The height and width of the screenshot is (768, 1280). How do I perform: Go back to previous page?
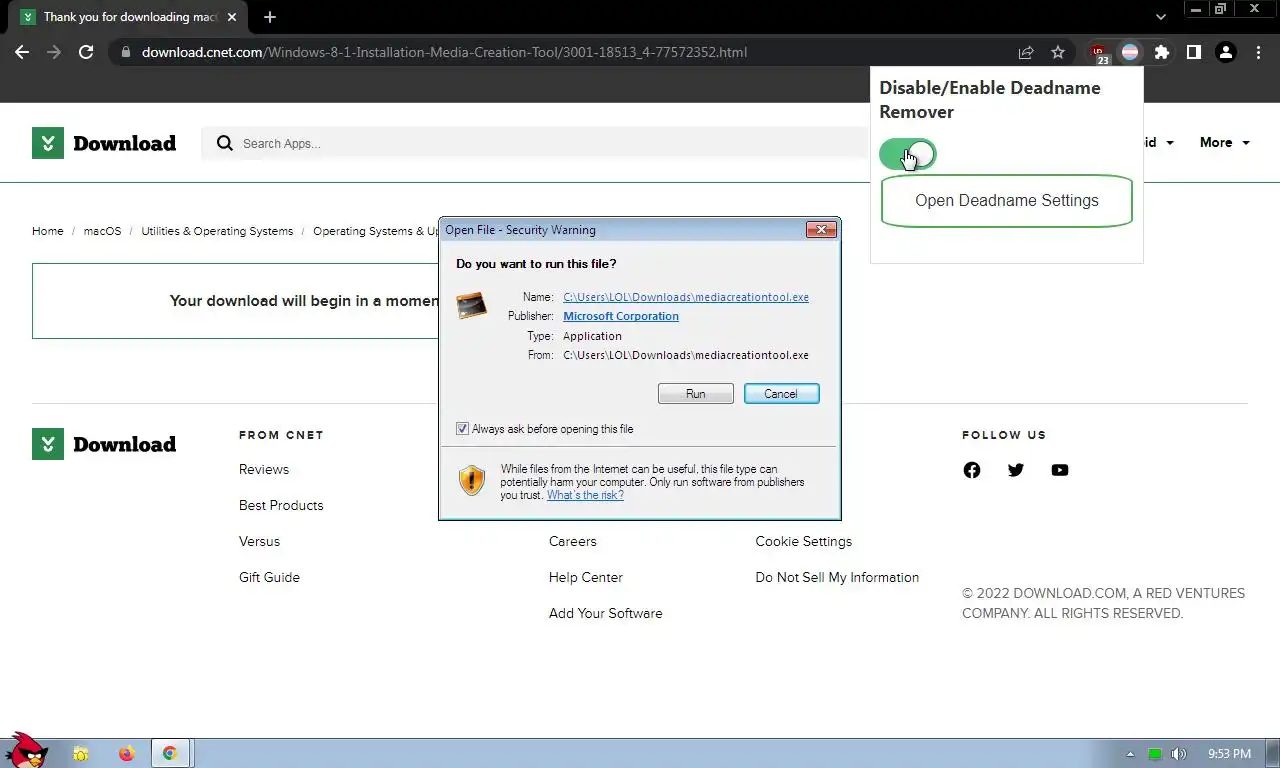(x=22, y=52)
